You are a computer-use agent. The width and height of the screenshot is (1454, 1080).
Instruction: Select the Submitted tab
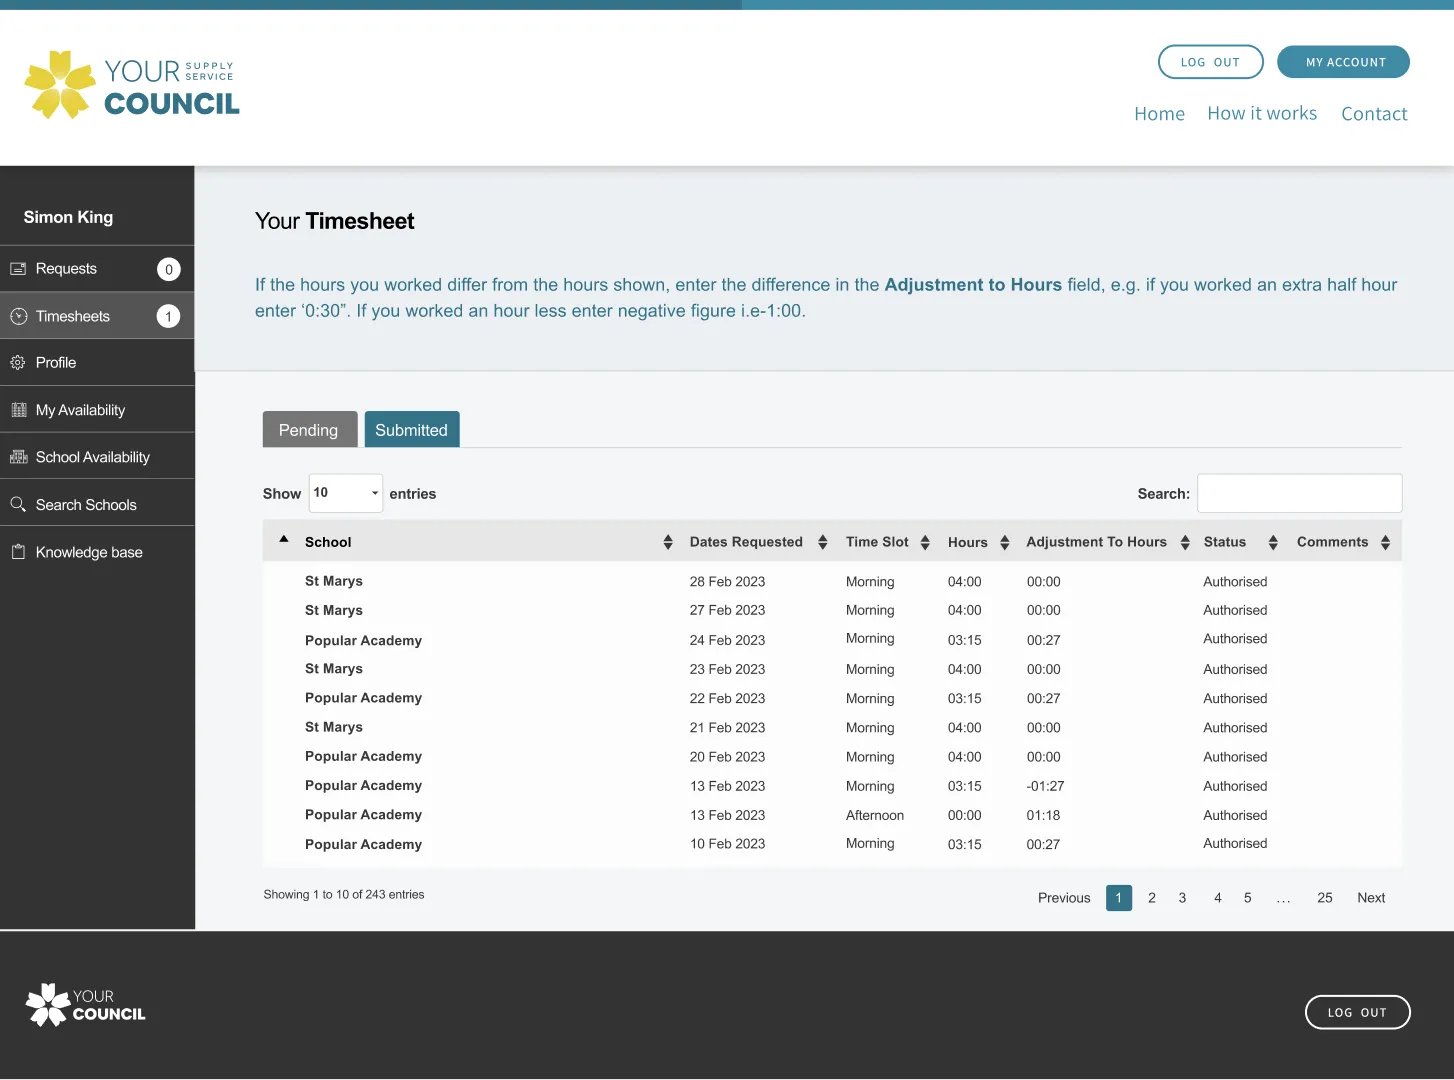[x=411, y=430]
